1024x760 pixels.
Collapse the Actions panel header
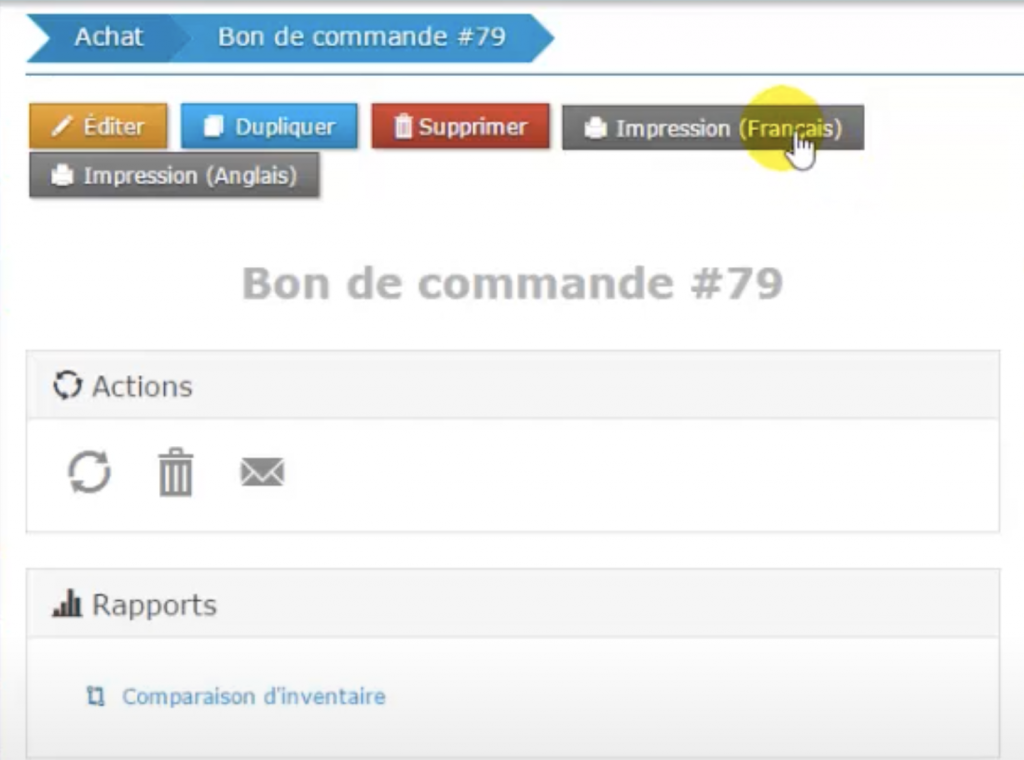[x=512, y=386]
